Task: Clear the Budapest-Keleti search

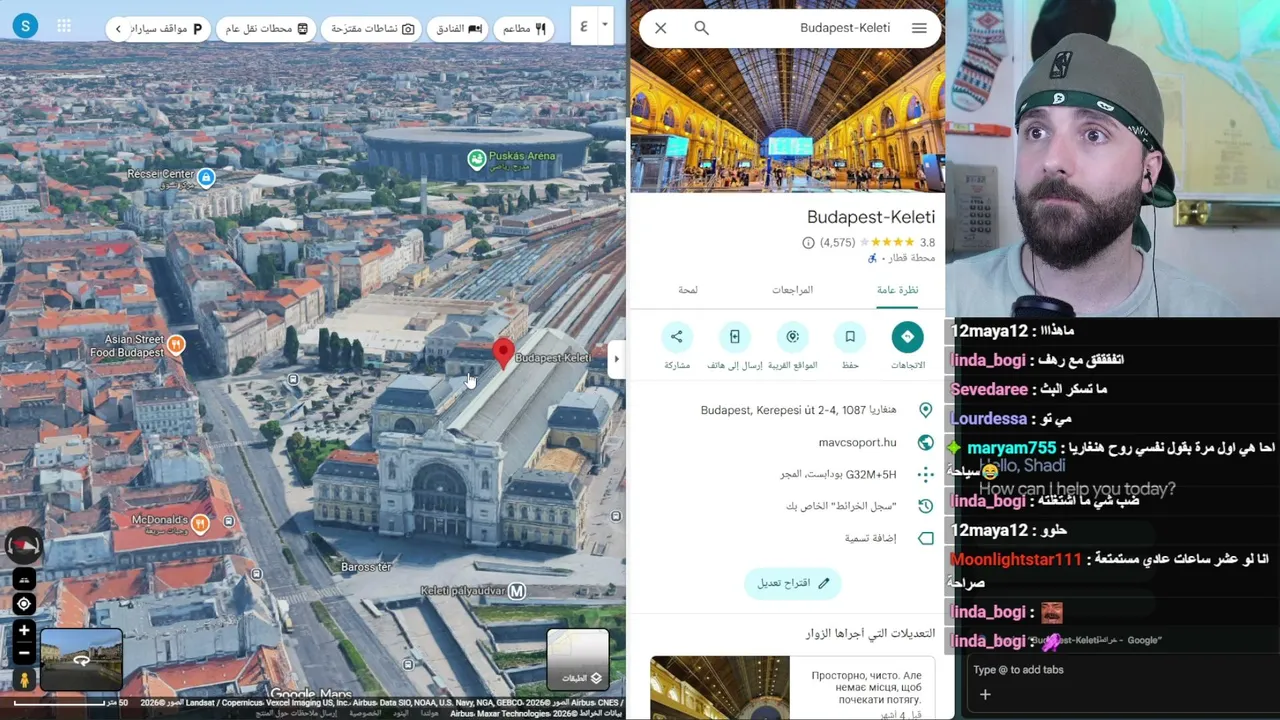Action: tap(661, 28)
